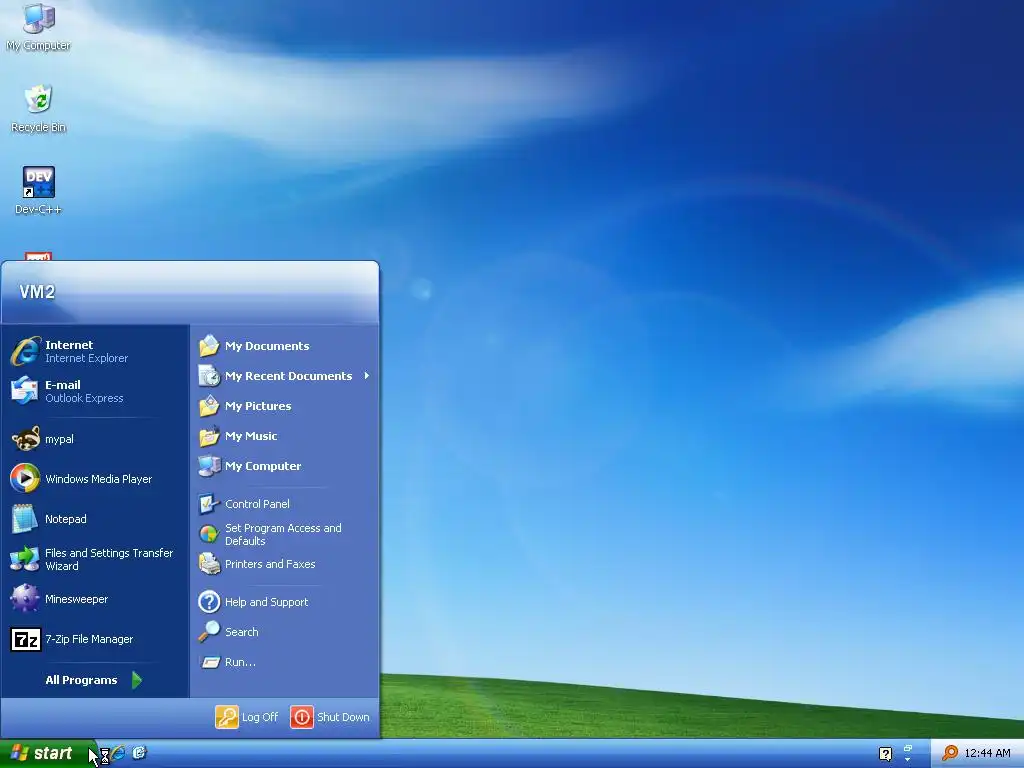Image resolution: width=1024 pixels, height=768 pixels.
Task: Open the help balloon icon on taskbar
Action: (x=885, y=754)
